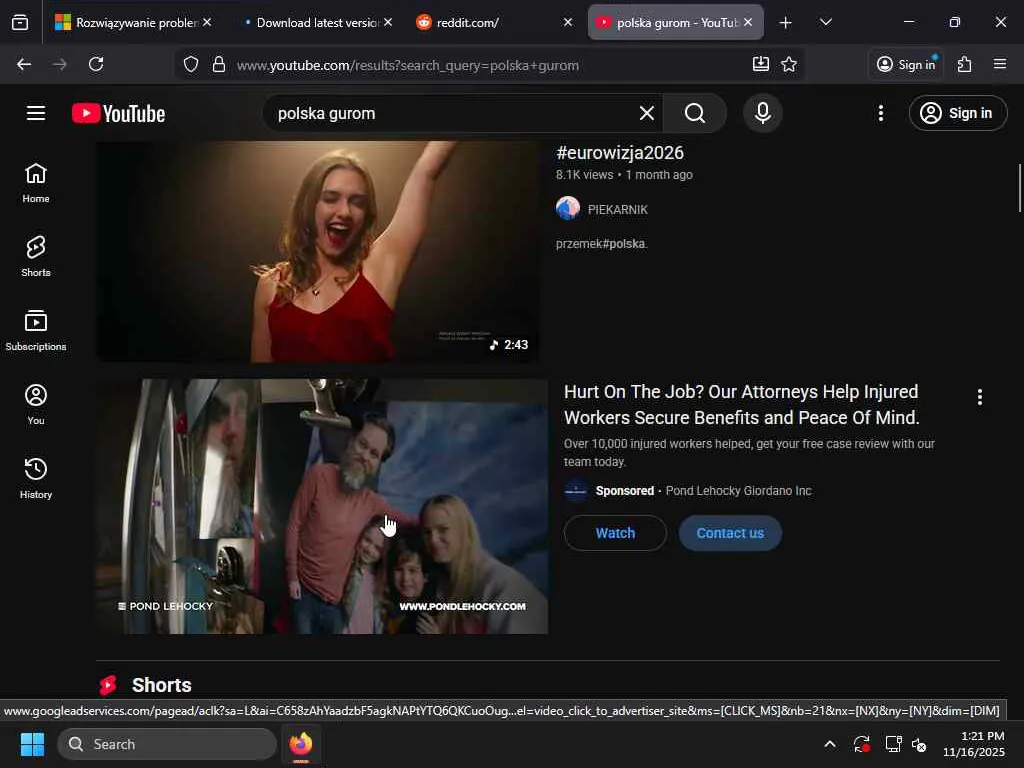Close the reddit.com tab

pos(568,23)
